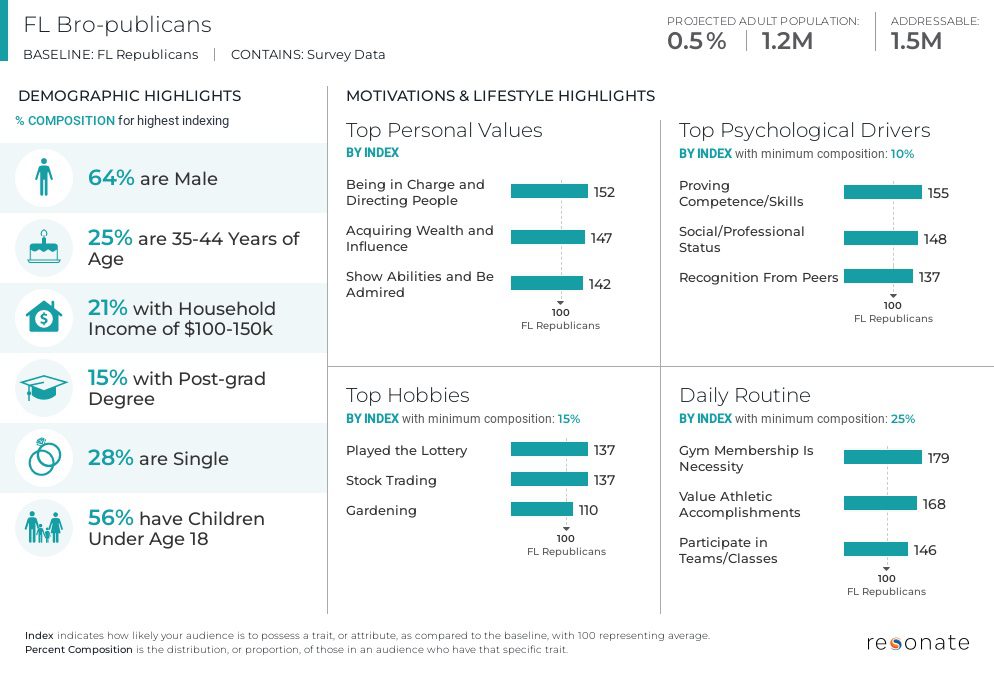994x677 pixels.
Task: Click the graduation cap icon
Action: point(44,387)
